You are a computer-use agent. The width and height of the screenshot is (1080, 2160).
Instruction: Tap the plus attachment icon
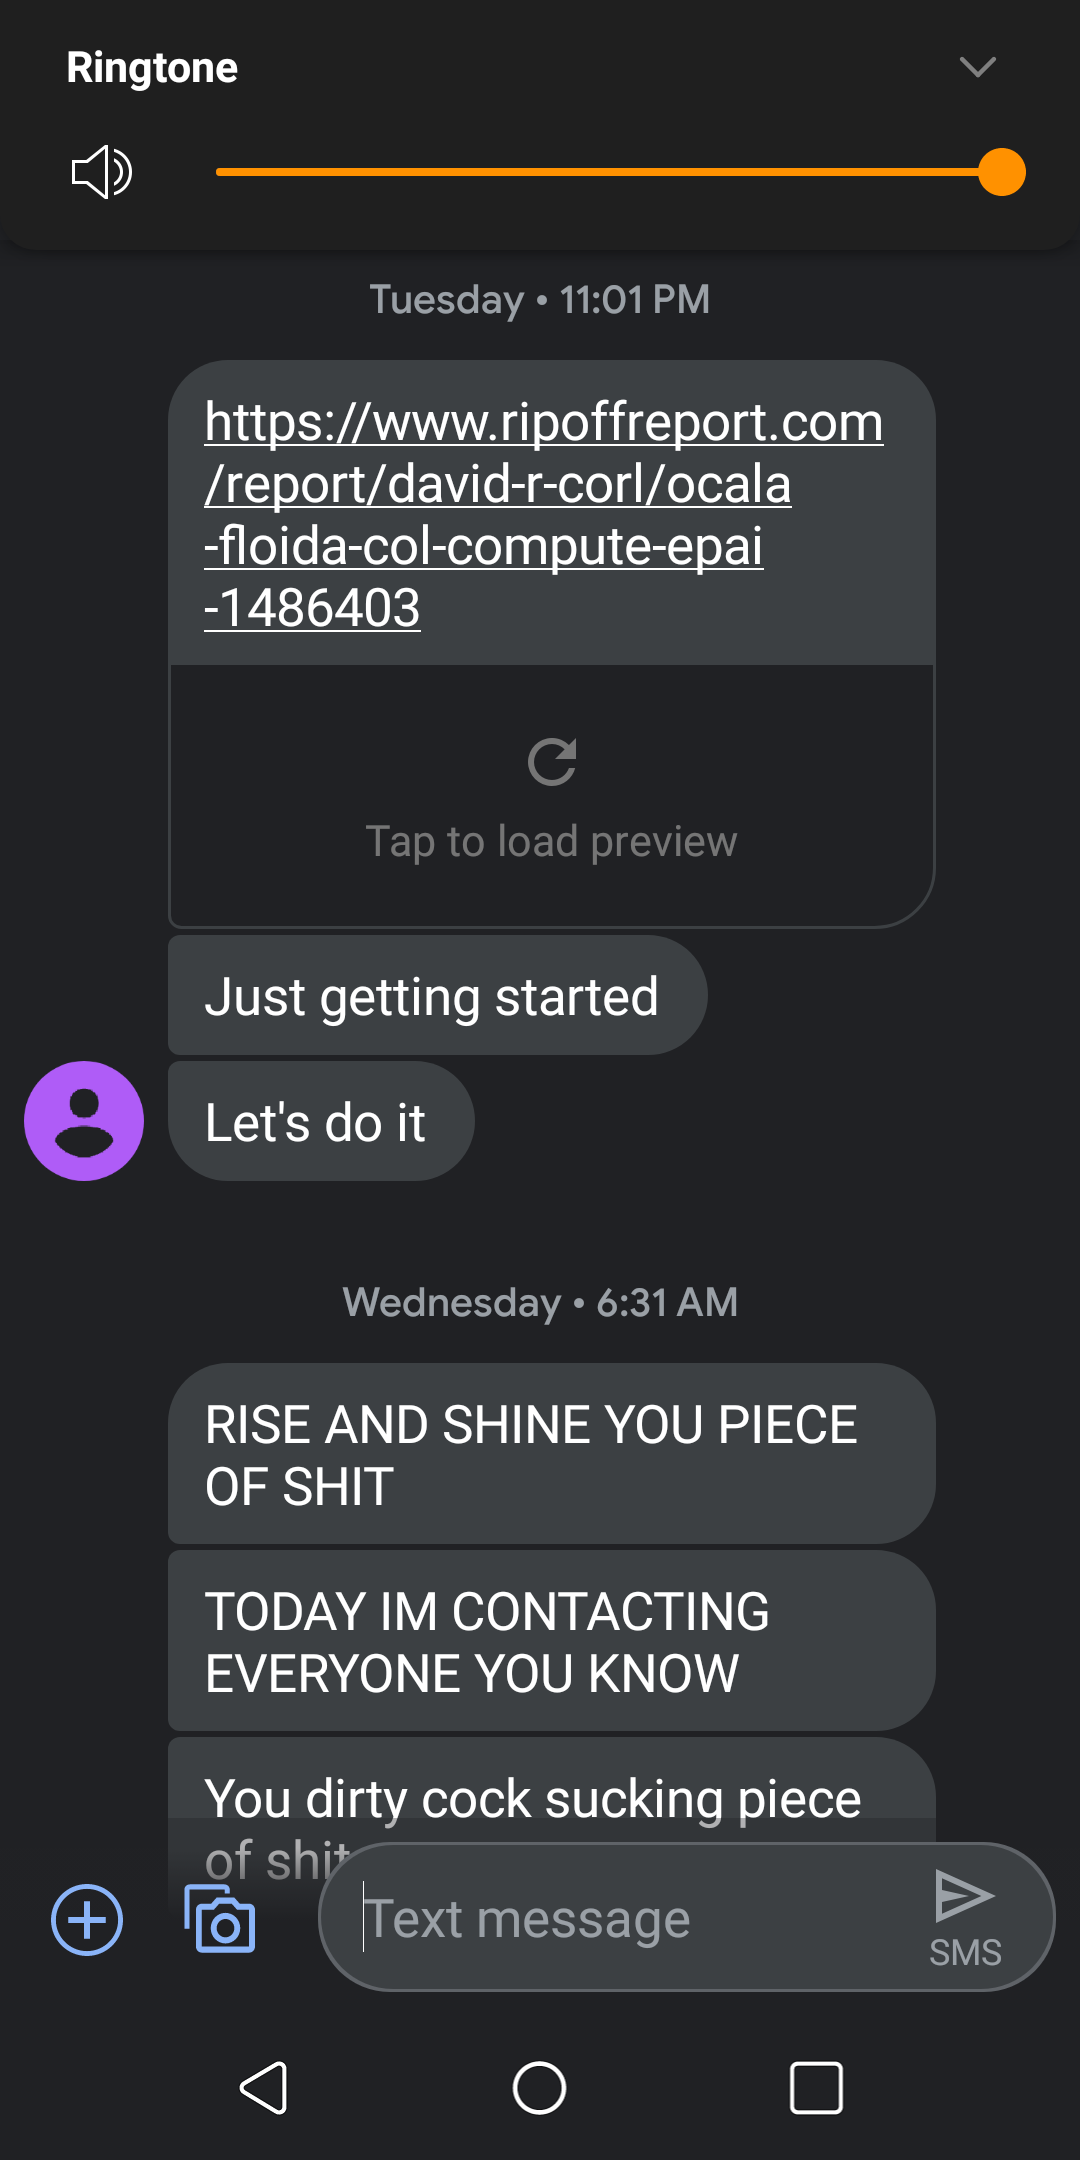[87, 1919]
